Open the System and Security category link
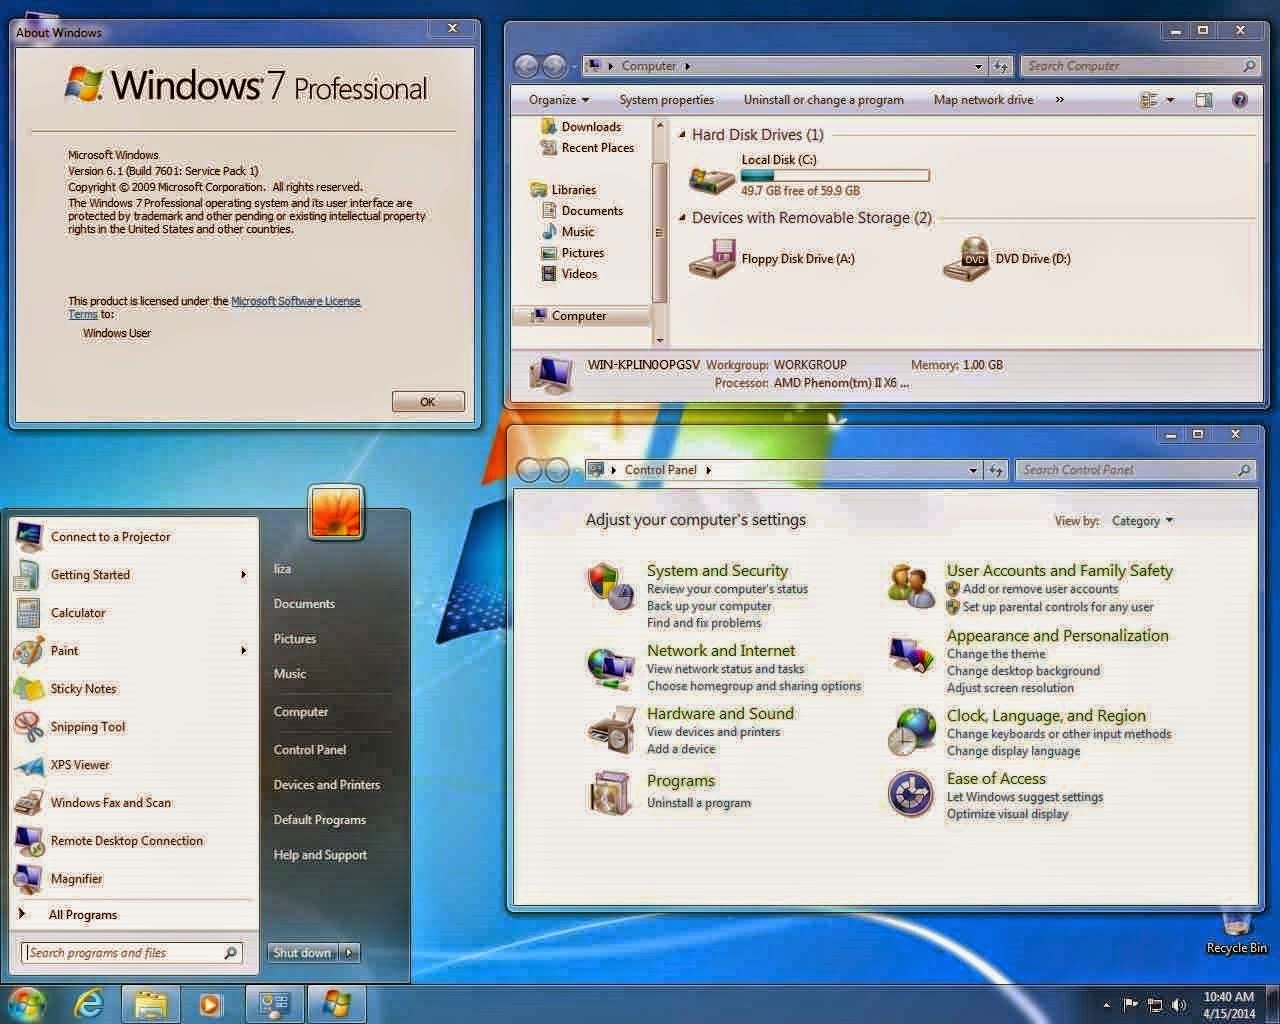Screen dimensions: 1280x1024 pyautogui.click(x=717, y=571)
